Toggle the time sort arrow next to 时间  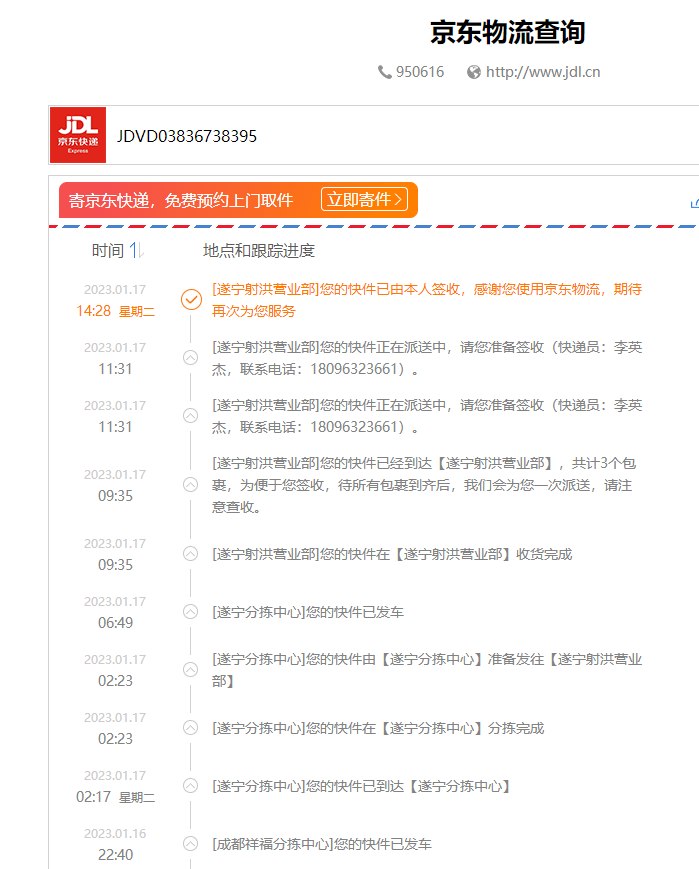click(136, 251)
